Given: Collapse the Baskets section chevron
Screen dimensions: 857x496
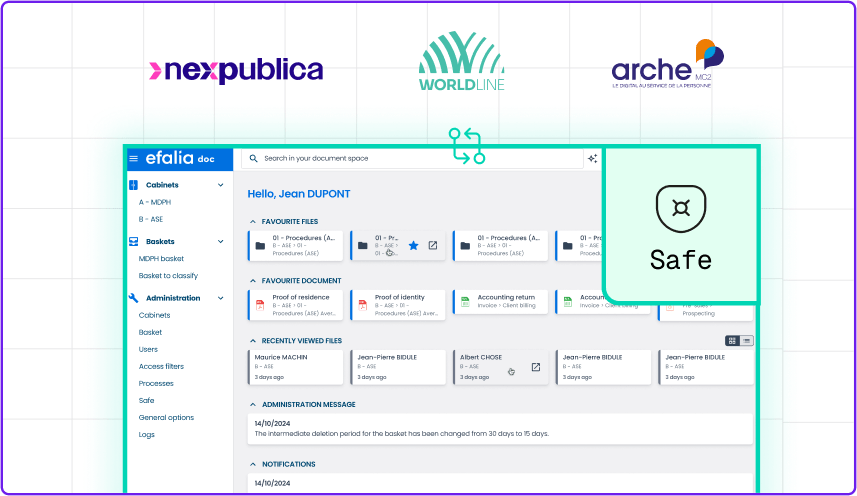Looking at the screenshot, I should click(x=221, y=241).
